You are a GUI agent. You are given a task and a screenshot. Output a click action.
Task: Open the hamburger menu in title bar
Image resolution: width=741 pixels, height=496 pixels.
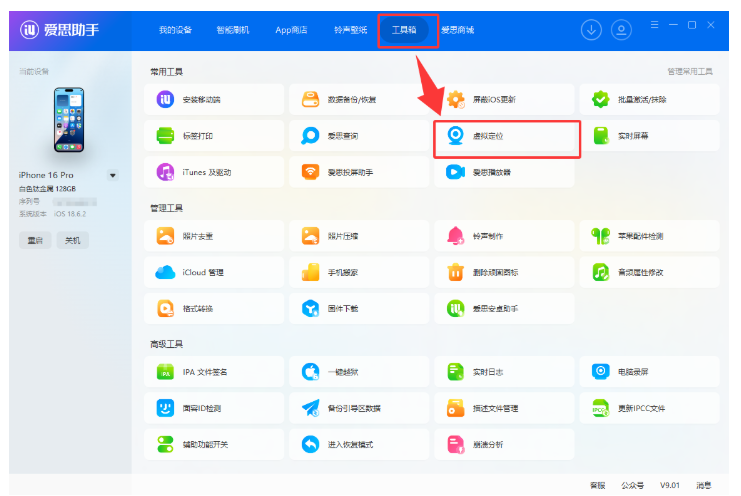tap(655, 24)
